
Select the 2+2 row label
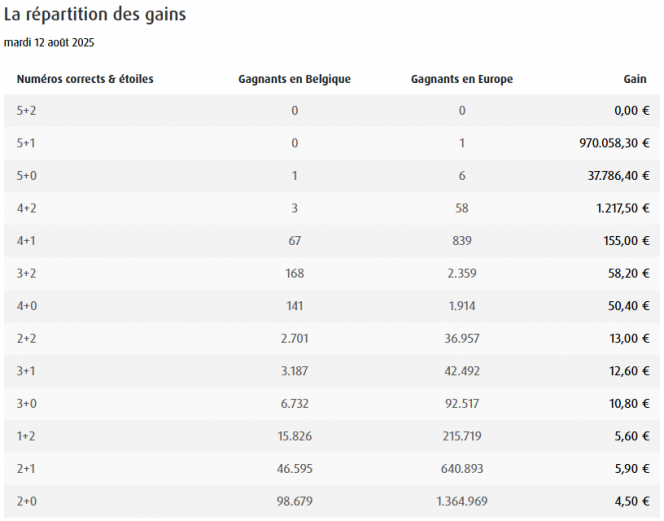[26, 339]
